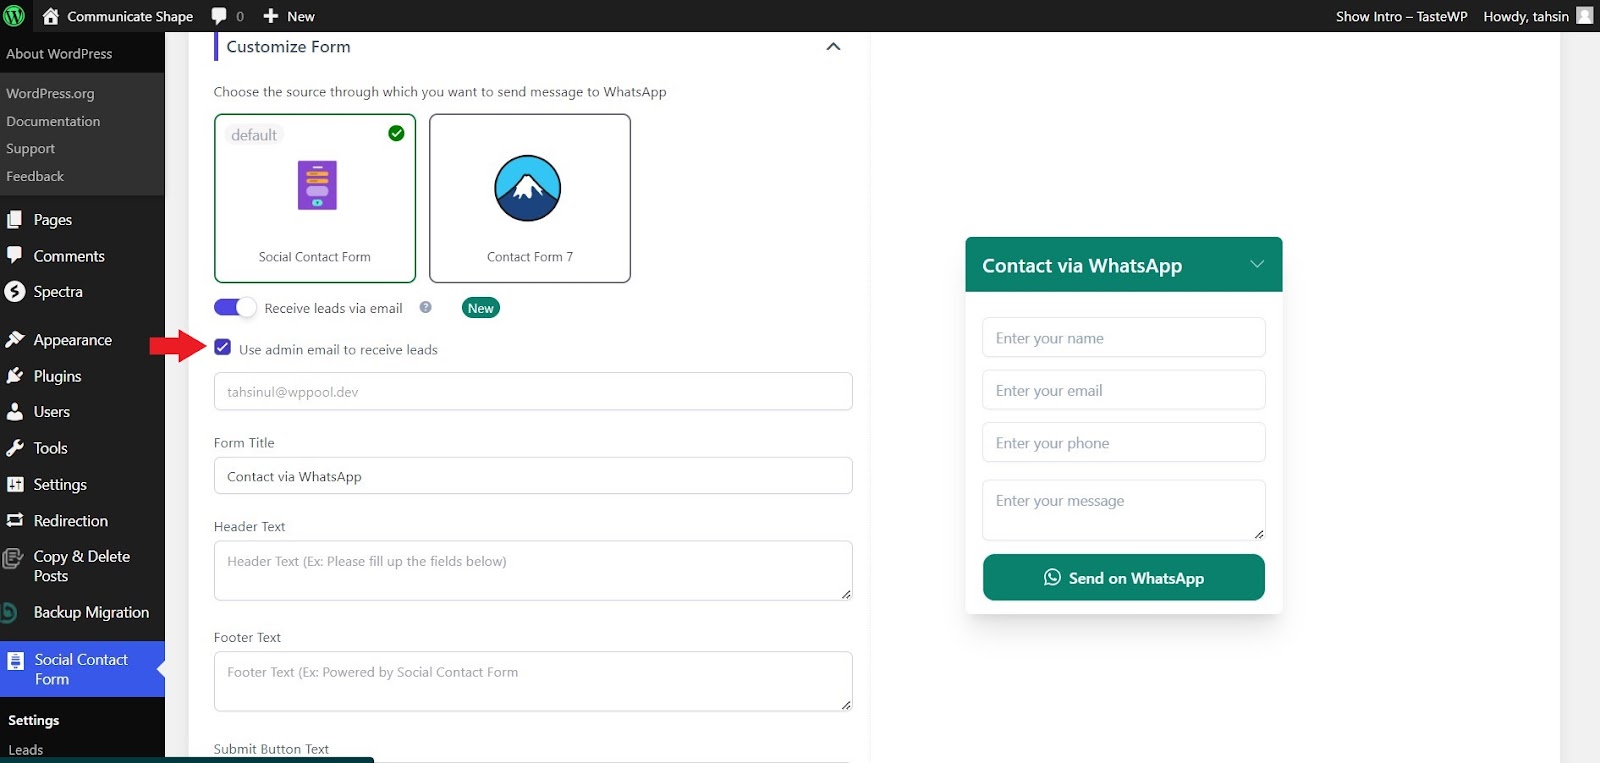1600x763 pixels.
Task: Click the help question mark icon
Action: (x=425, y=307)
